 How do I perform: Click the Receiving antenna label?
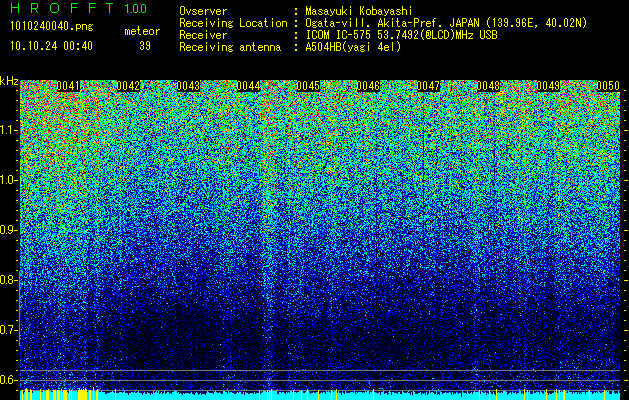click(x=230, y=47)
